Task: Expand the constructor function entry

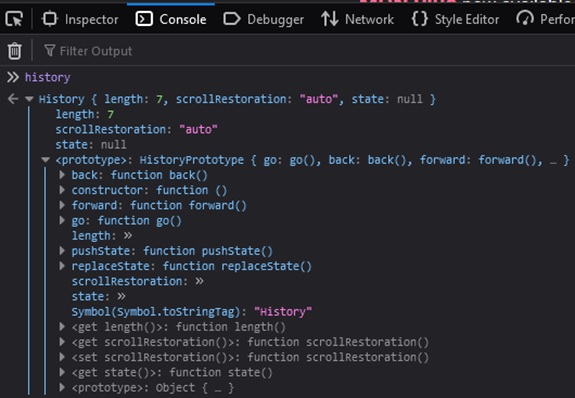Action: coord(62,190)
